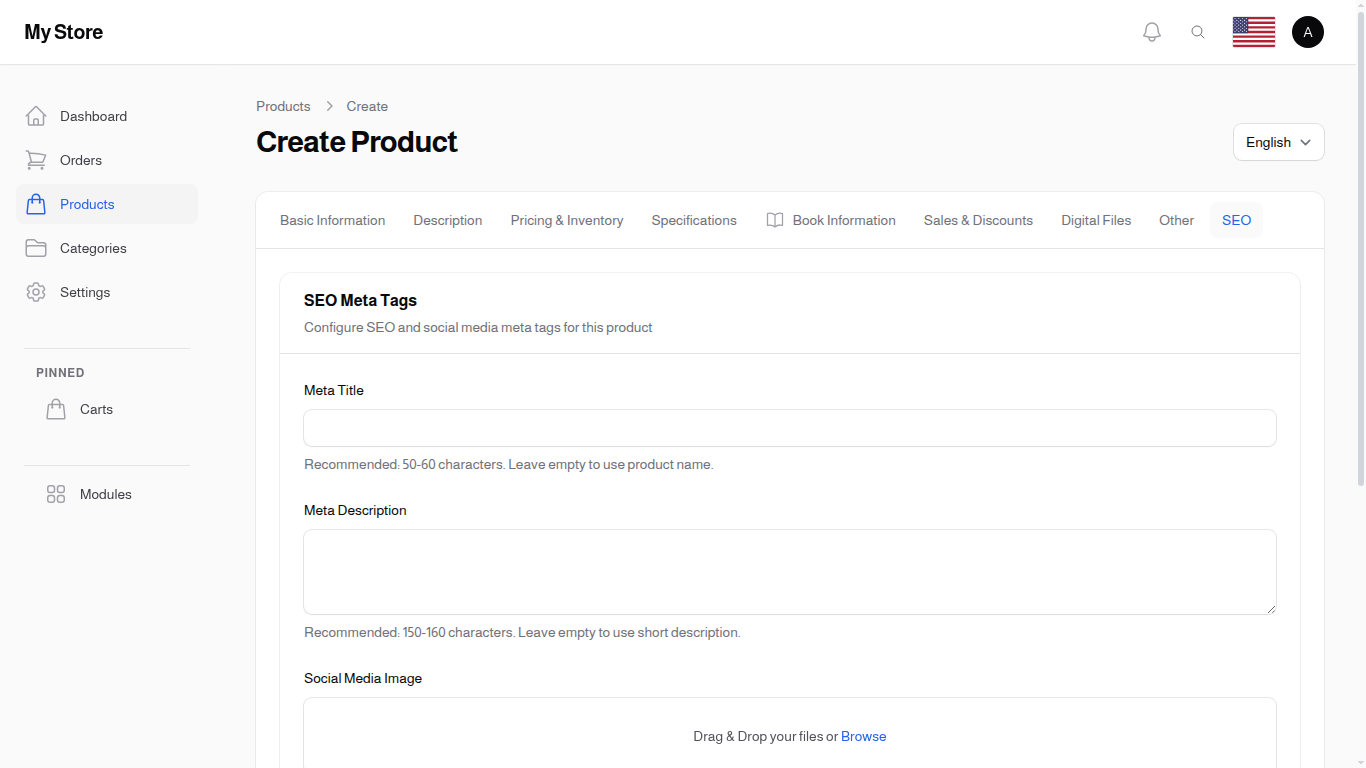Go to Dashboard via the home icon

pos(36,116)
